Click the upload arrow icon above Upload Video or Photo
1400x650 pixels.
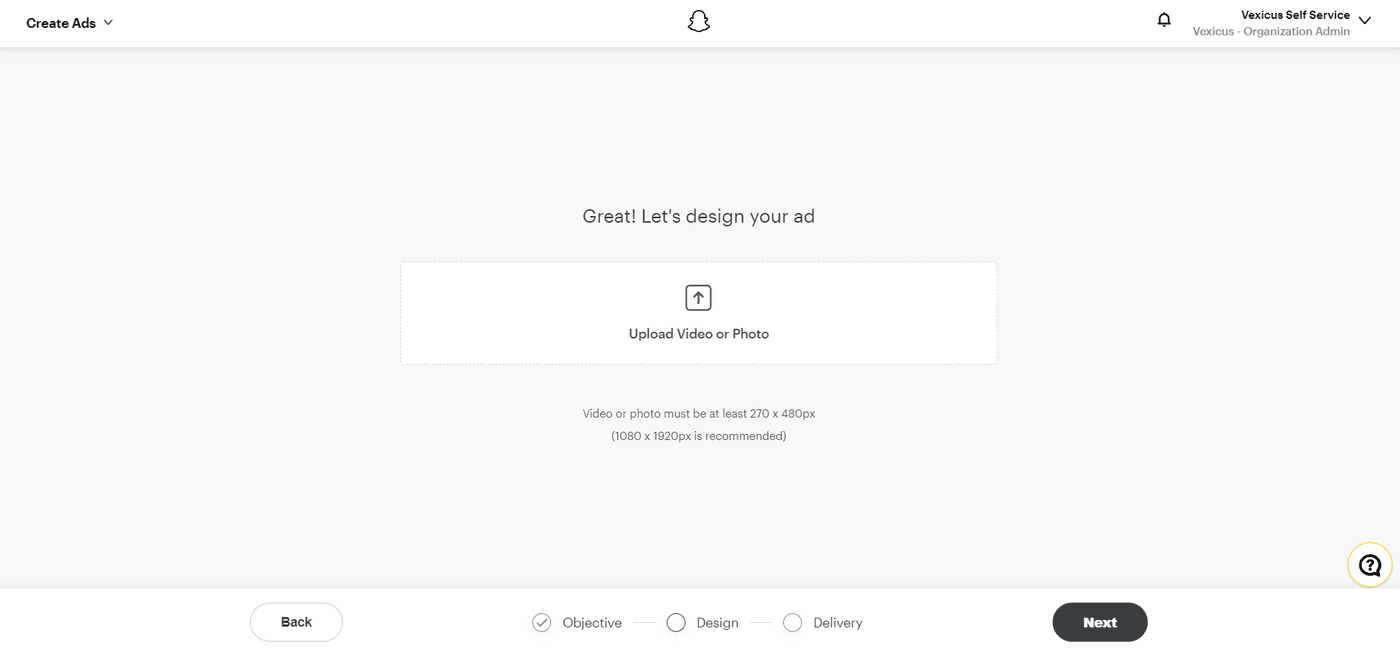tap(697, 297)
